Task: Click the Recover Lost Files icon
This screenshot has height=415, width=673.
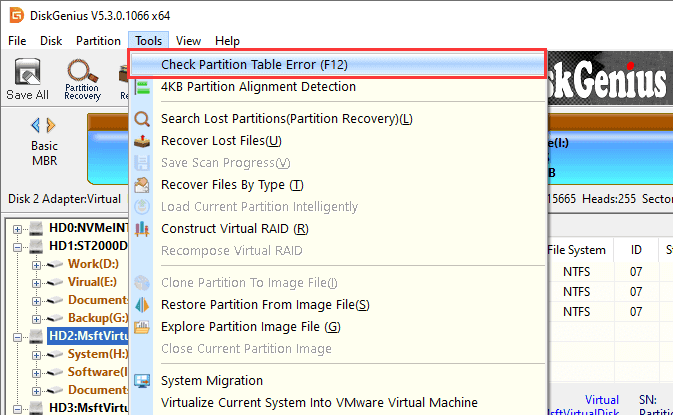Action: click(x=141, y=141)
